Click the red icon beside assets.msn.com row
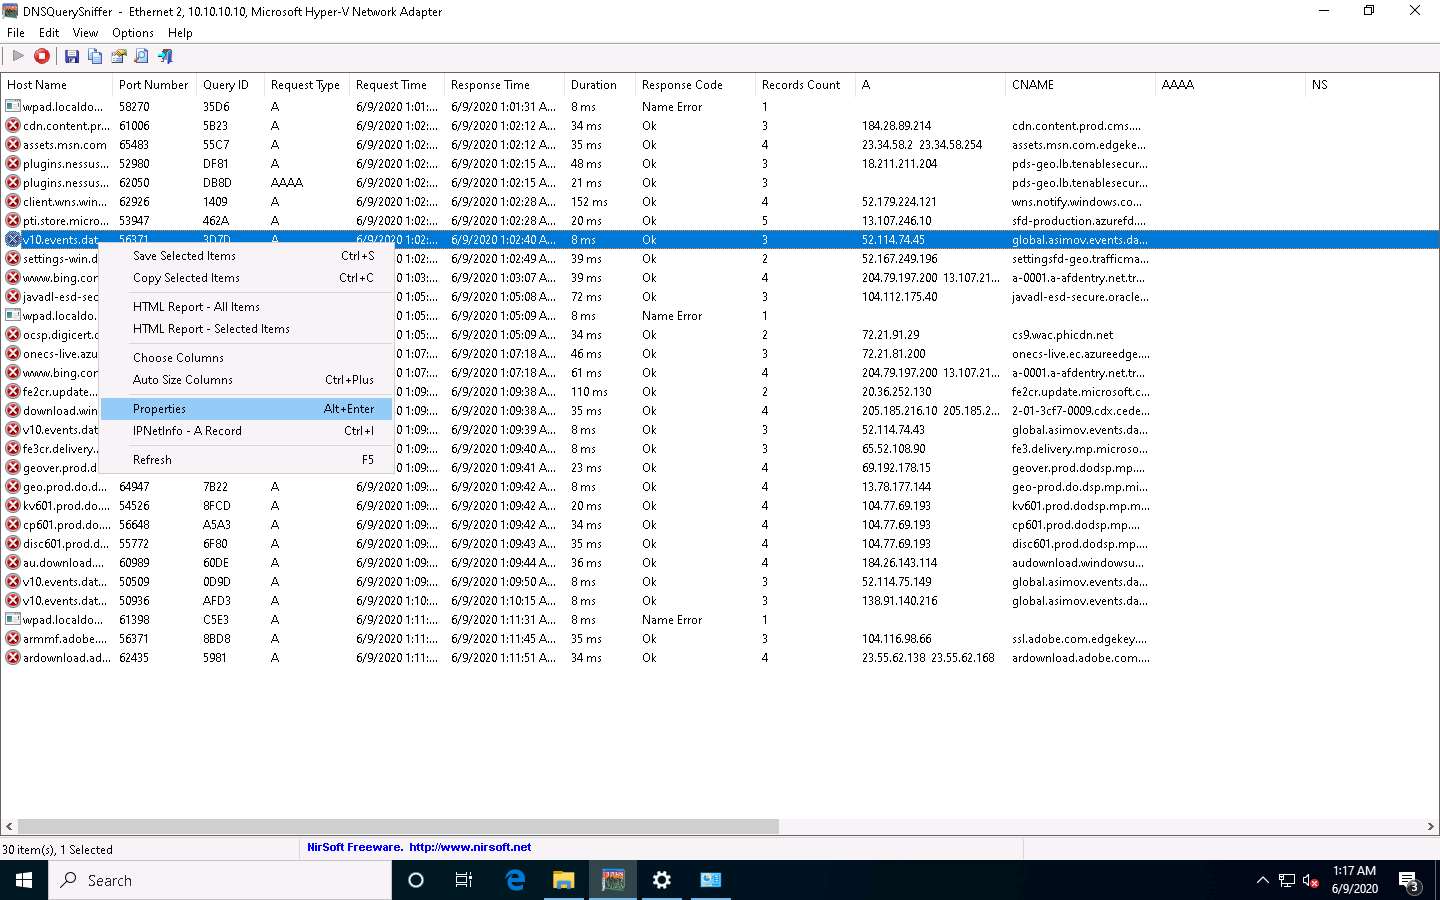The image size is (1440, 900). (x=13, y=144)
